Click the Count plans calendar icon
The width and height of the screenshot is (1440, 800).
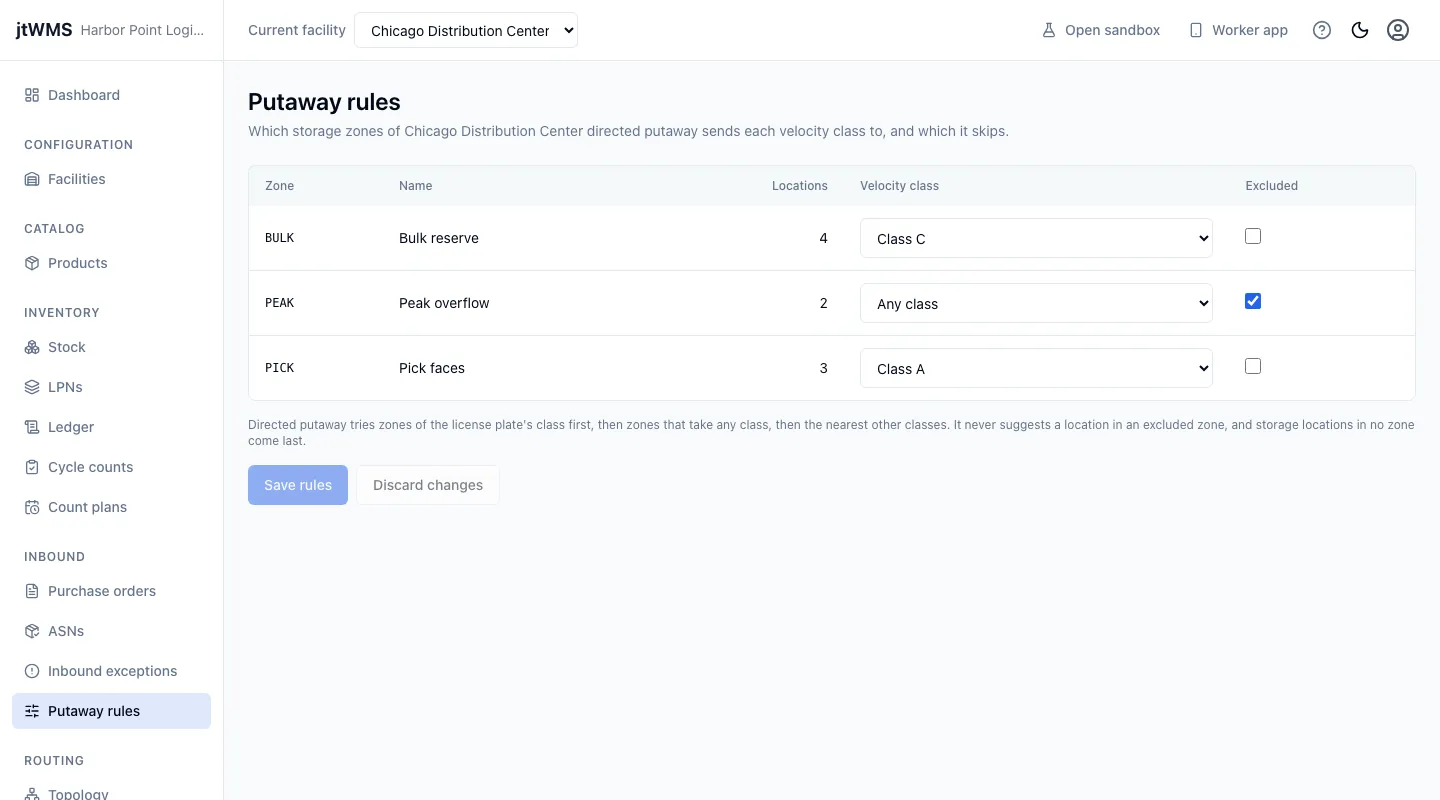coord(32,507)
